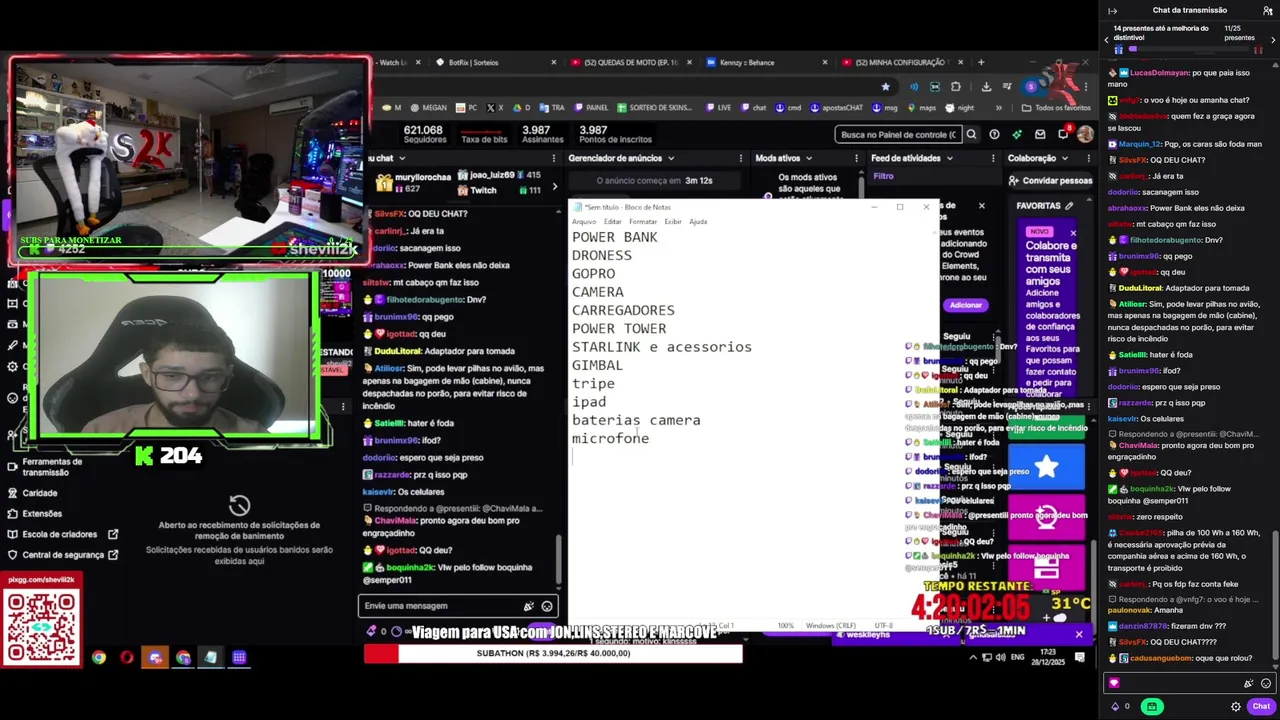
Task: Click the dashboard search magnifier icon
Action: click(x=971, y=134)
